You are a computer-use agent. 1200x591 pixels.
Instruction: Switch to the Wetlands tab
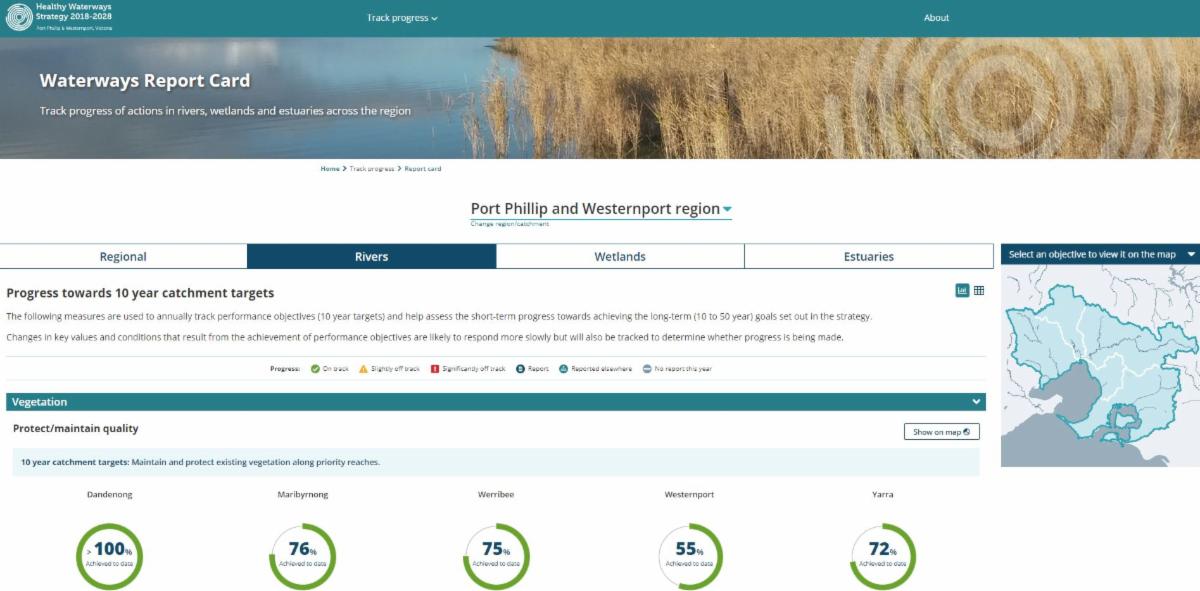point(620,257)
